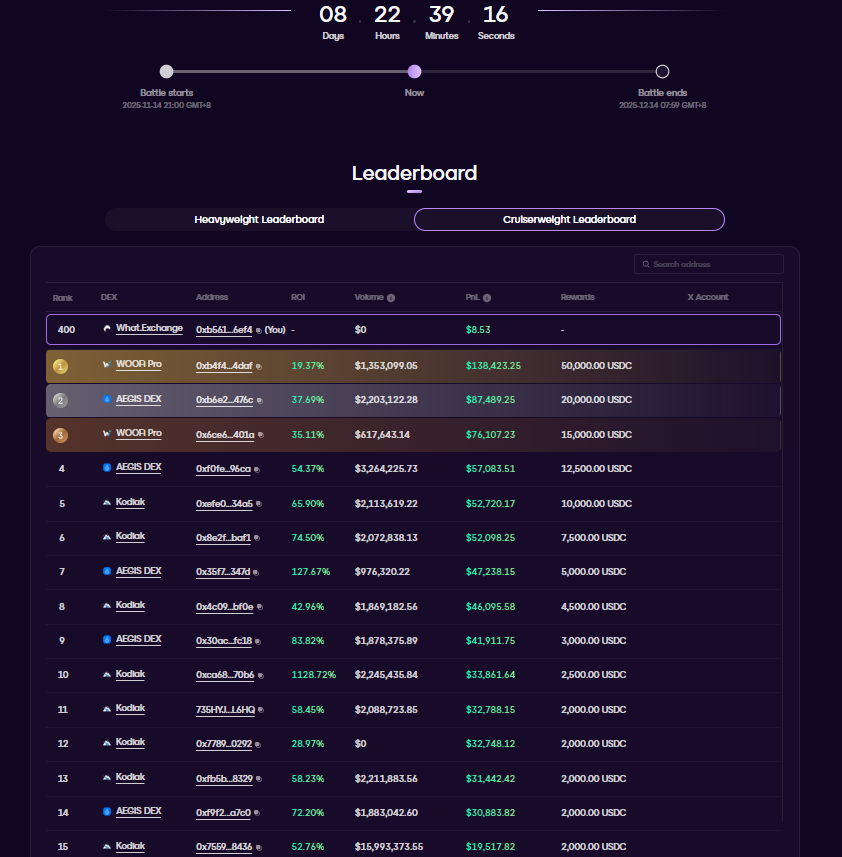Copy the address 0xf0fe...96ca

click(257, 469)
